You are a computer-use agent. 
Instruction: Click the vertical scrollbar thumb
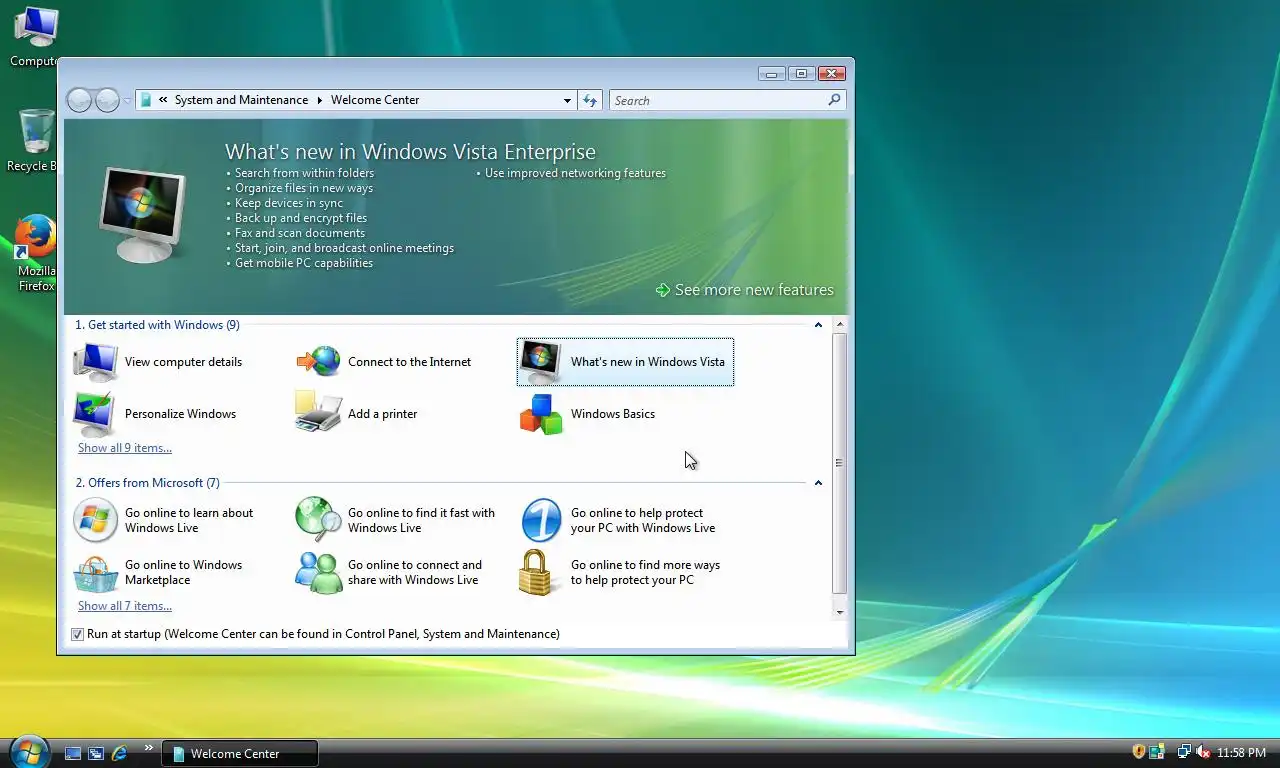[839, 463]
